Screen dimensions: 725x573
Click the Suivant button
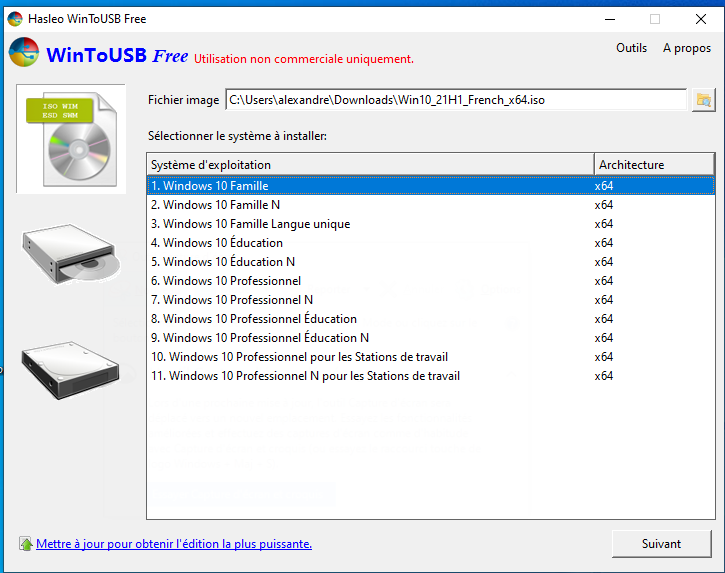(x=661, y=544)
